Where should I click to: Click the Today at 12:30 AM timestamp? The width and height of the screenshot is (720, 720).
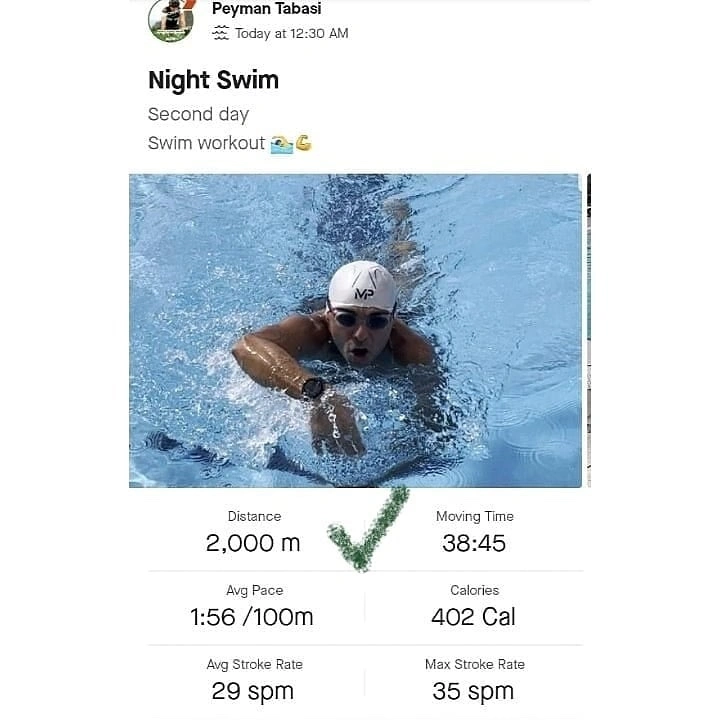[x=292, y=34]
